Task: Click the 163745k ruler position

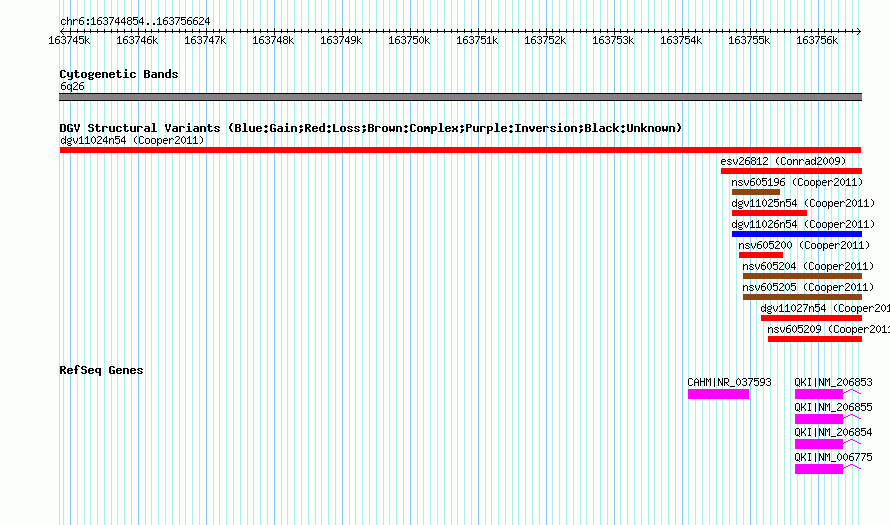Action: pos(69,40)
